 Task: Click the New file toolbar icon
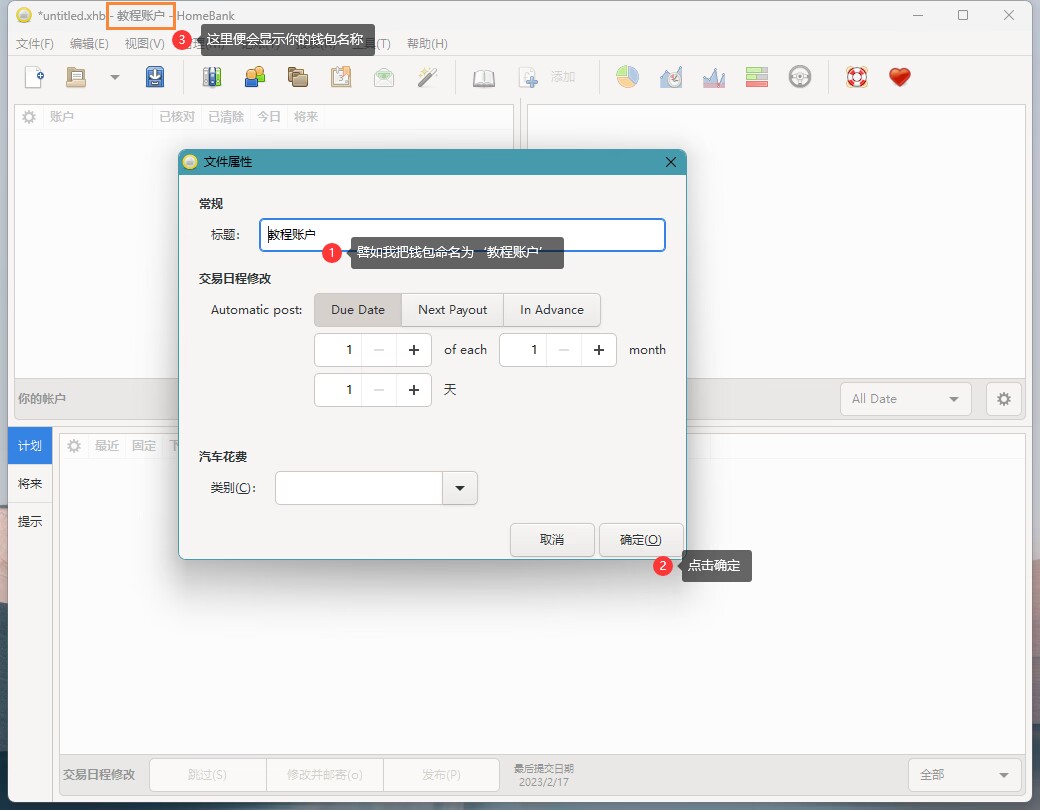34,77
